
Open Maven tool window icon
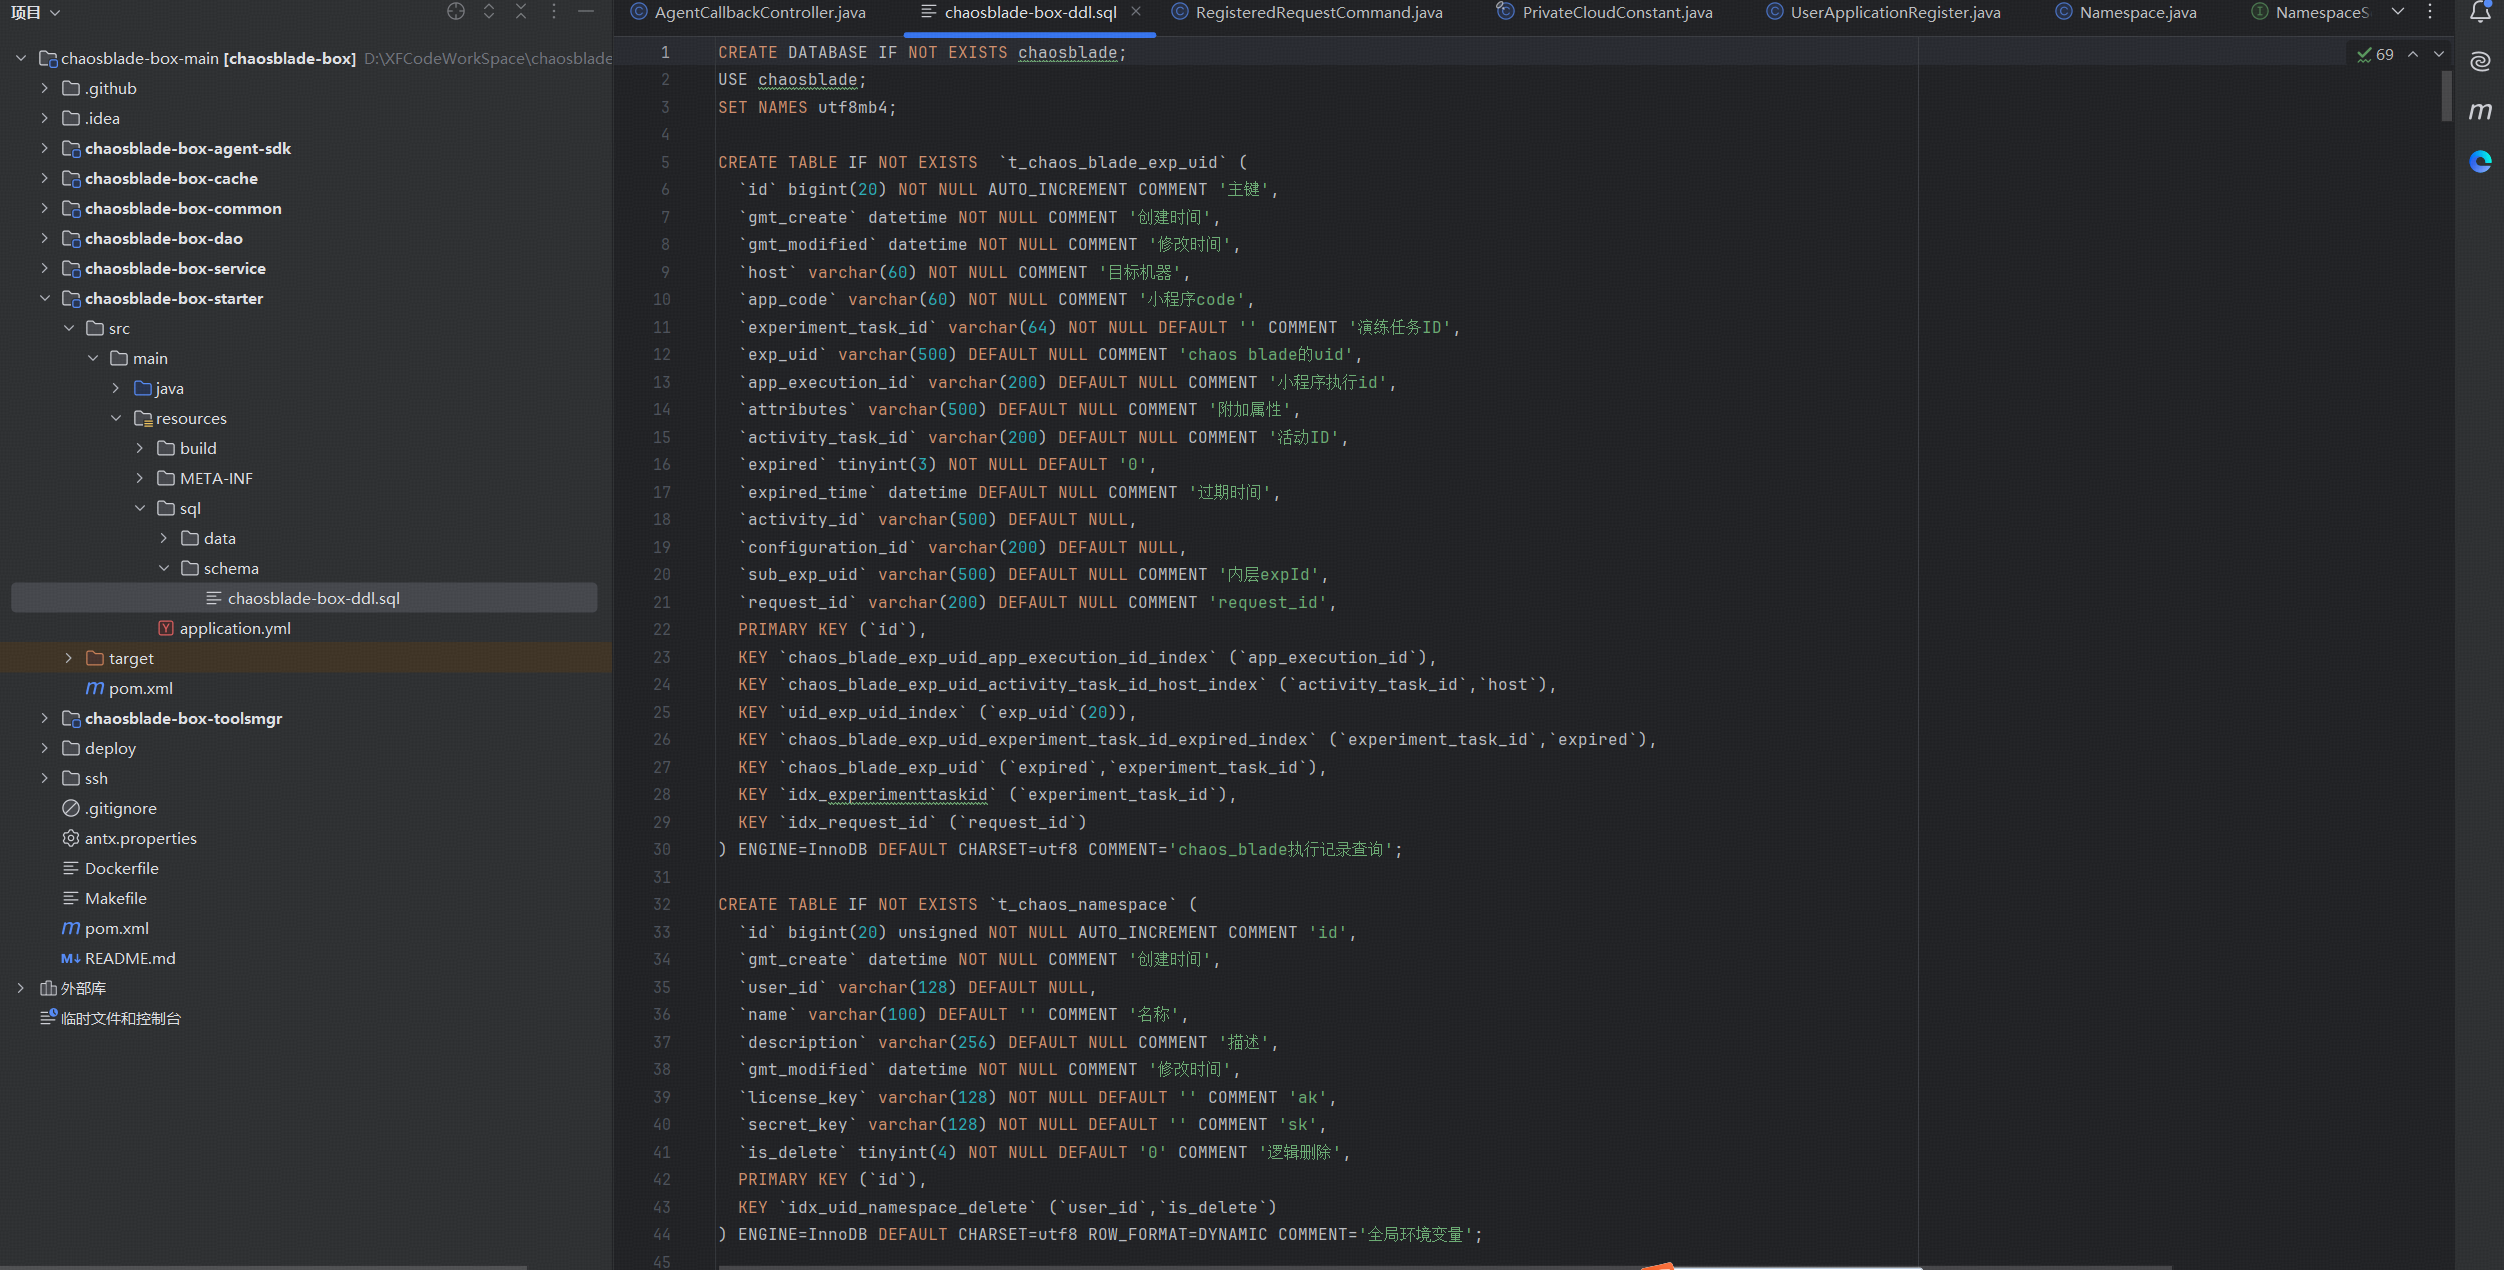click(x=2480, y=111)
